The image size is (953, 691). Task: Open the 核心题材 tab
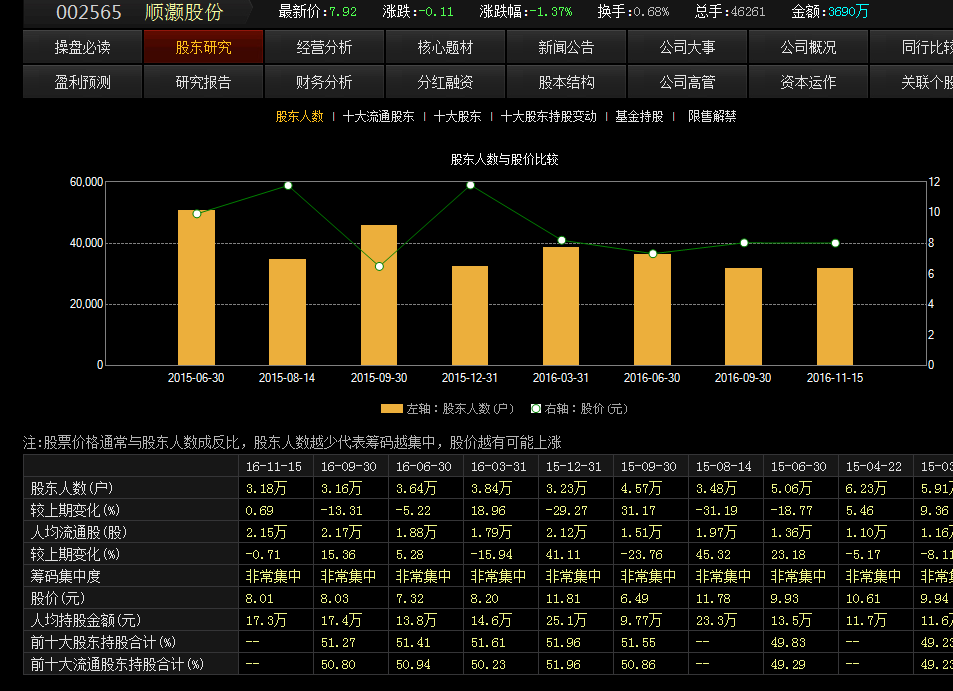pos(445,47)
